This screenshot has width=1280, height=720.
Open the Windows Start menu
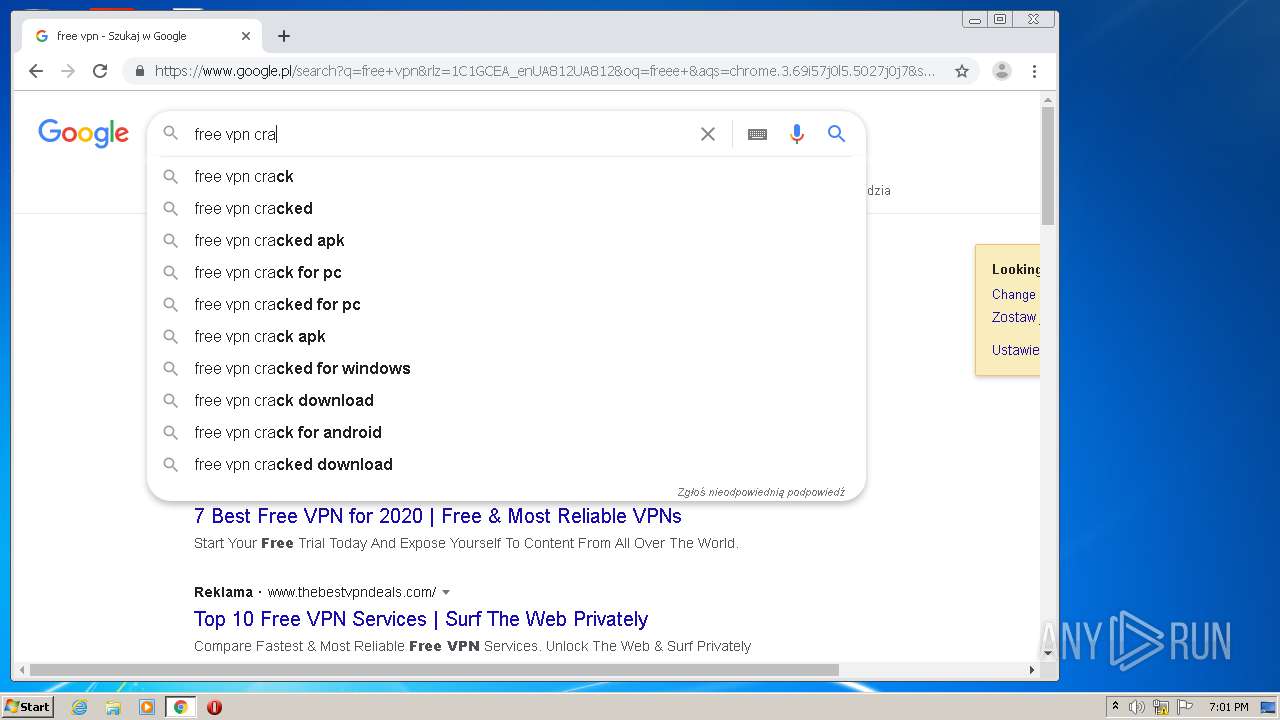[28, 707]
